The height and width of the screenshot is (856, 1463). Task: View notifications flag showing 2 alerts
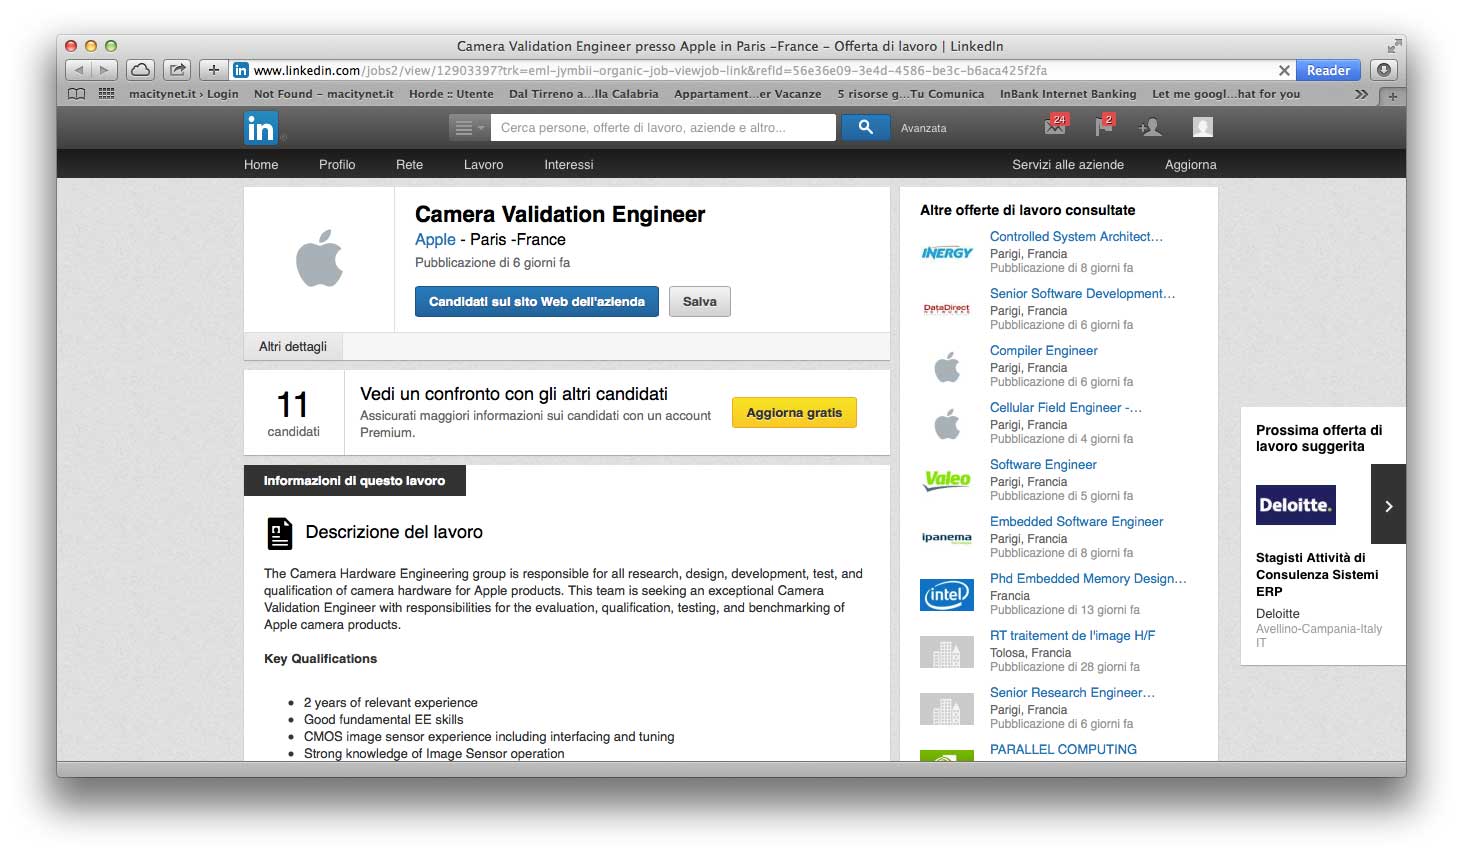(1104, 126)
